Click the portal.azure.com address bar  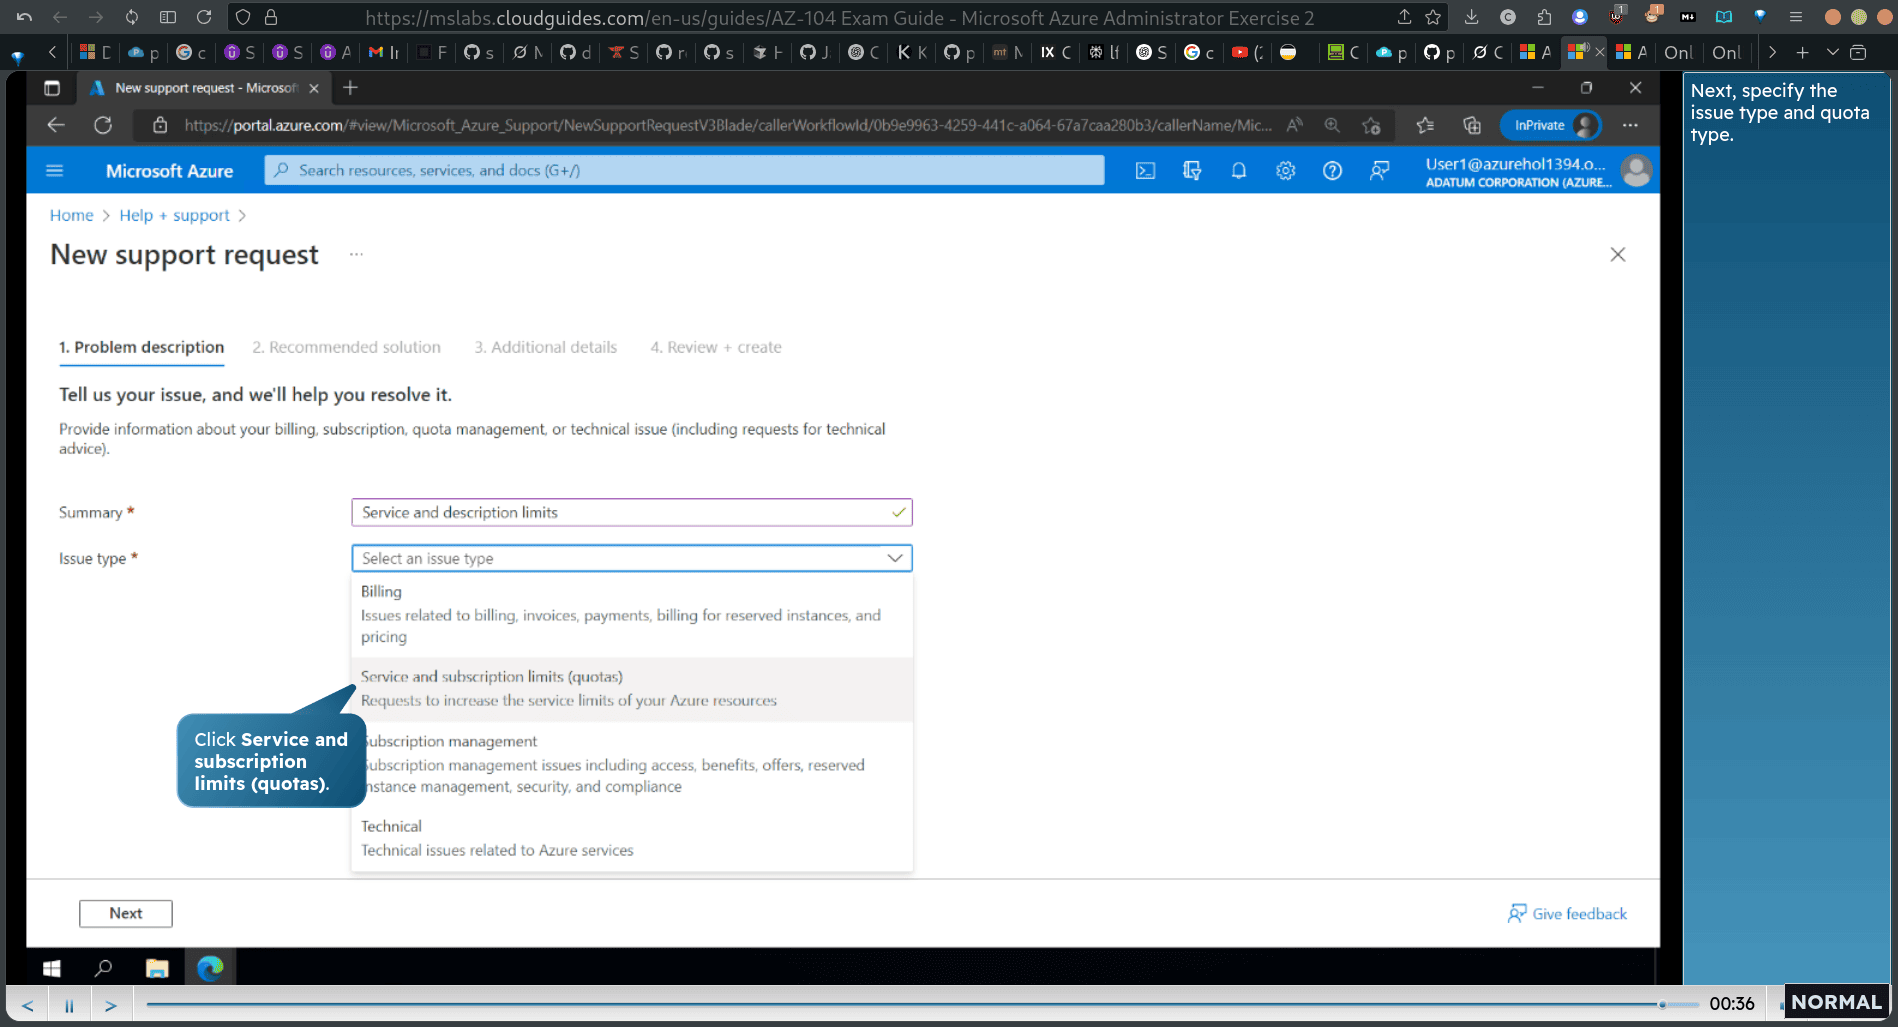[728, 125]
